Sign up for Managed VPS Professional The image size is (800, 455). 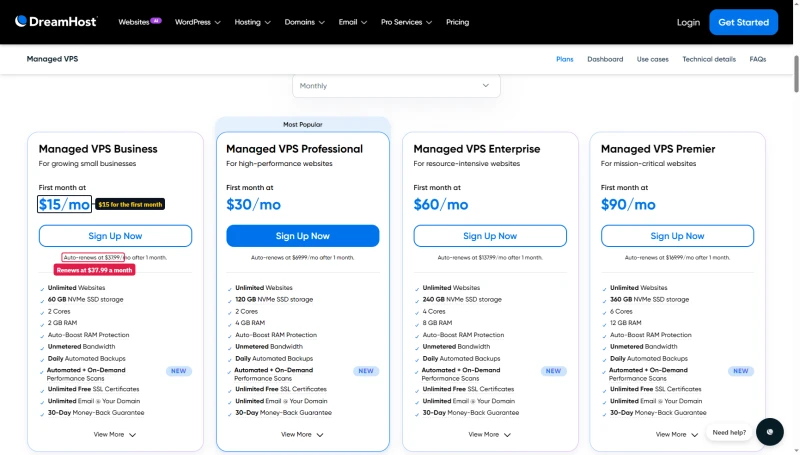(x=303, y=236)
